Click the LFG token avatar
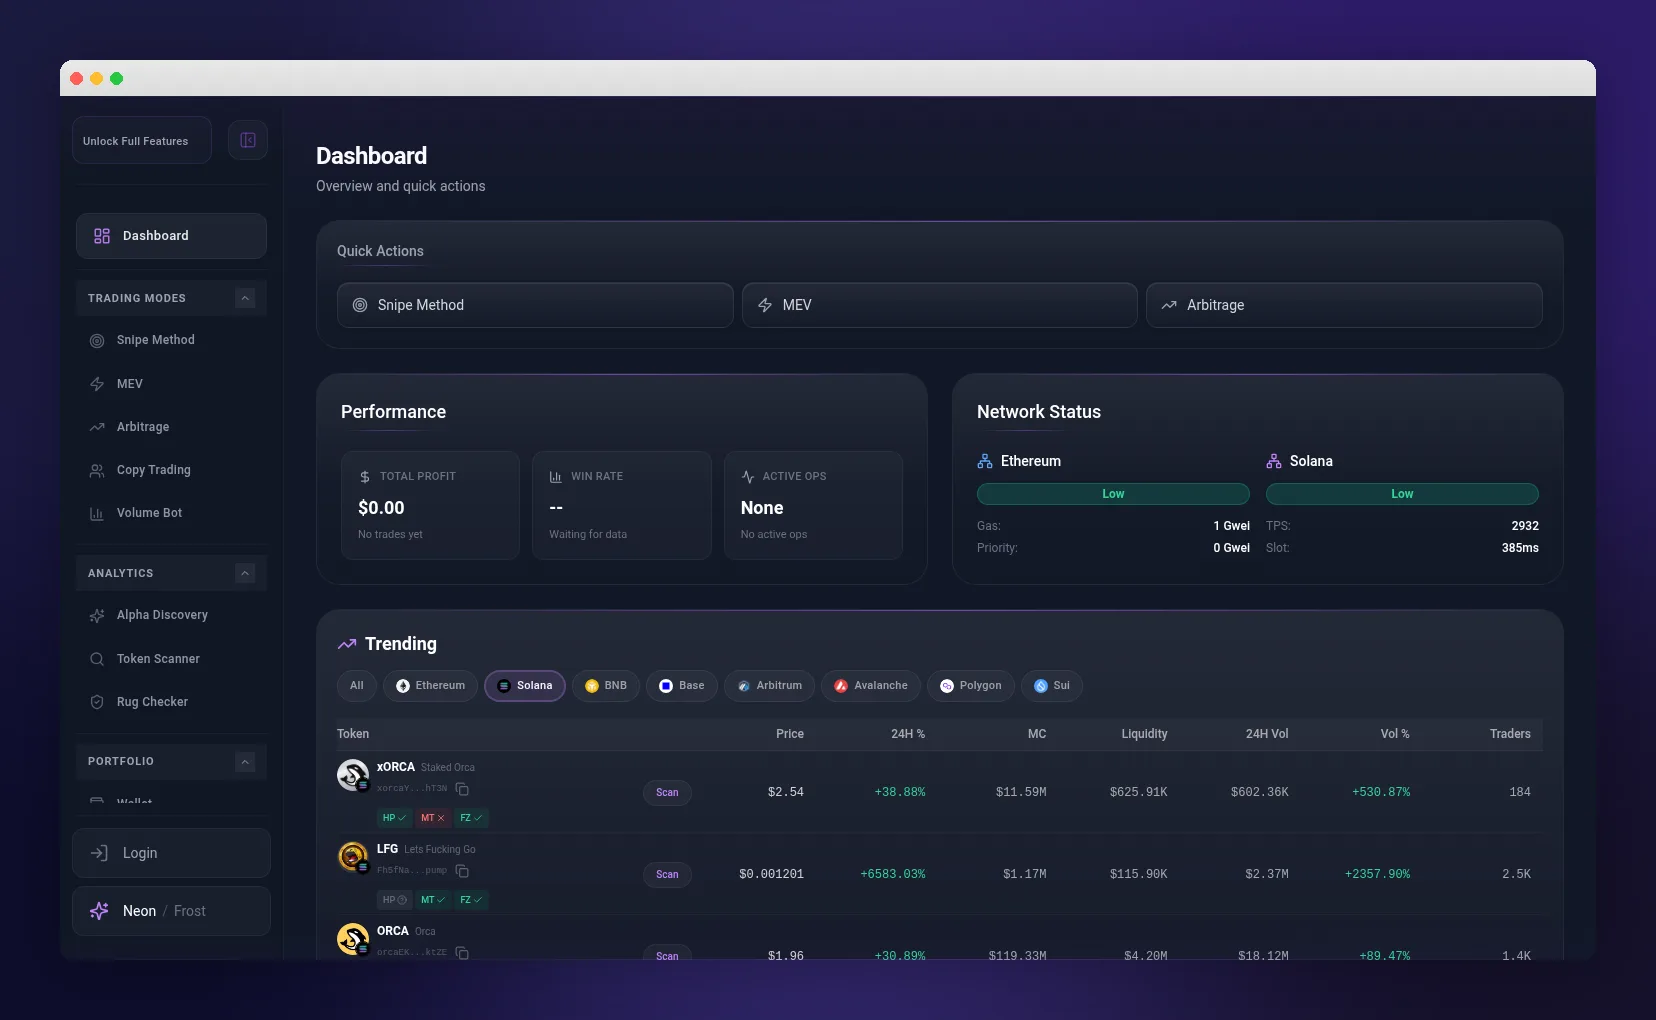 coord(353,857)
